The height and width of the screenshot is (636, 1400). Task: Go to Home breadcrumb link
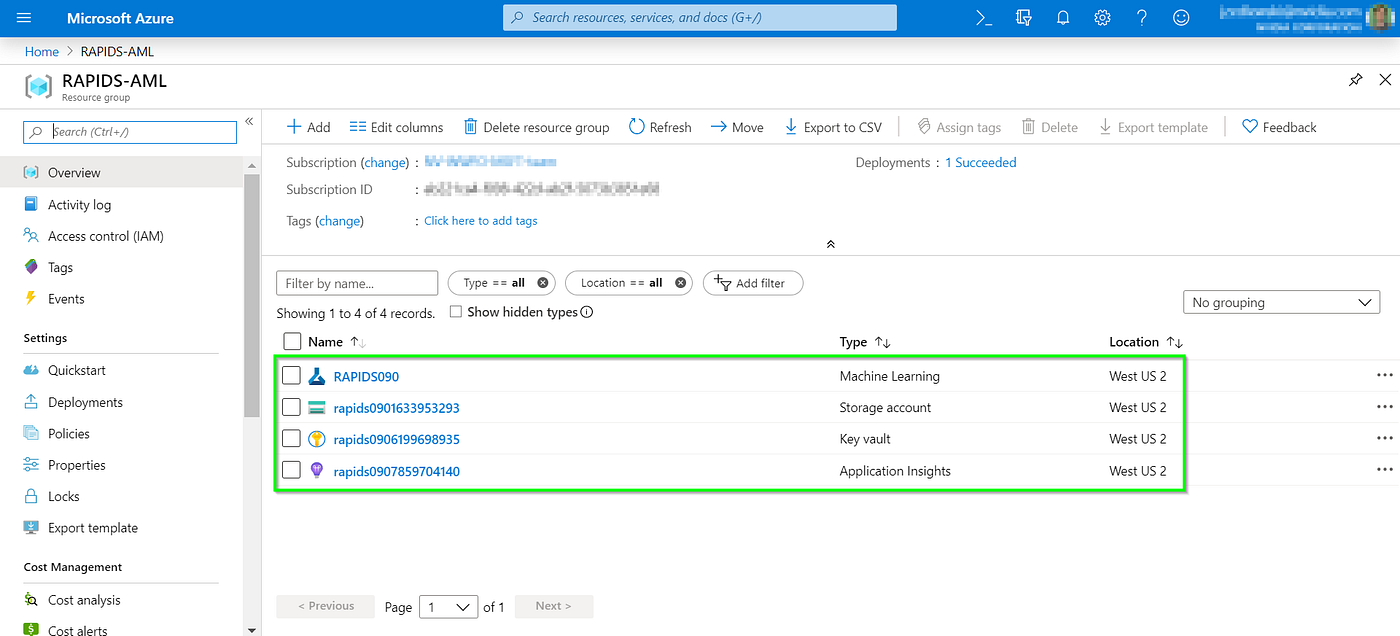42,51
